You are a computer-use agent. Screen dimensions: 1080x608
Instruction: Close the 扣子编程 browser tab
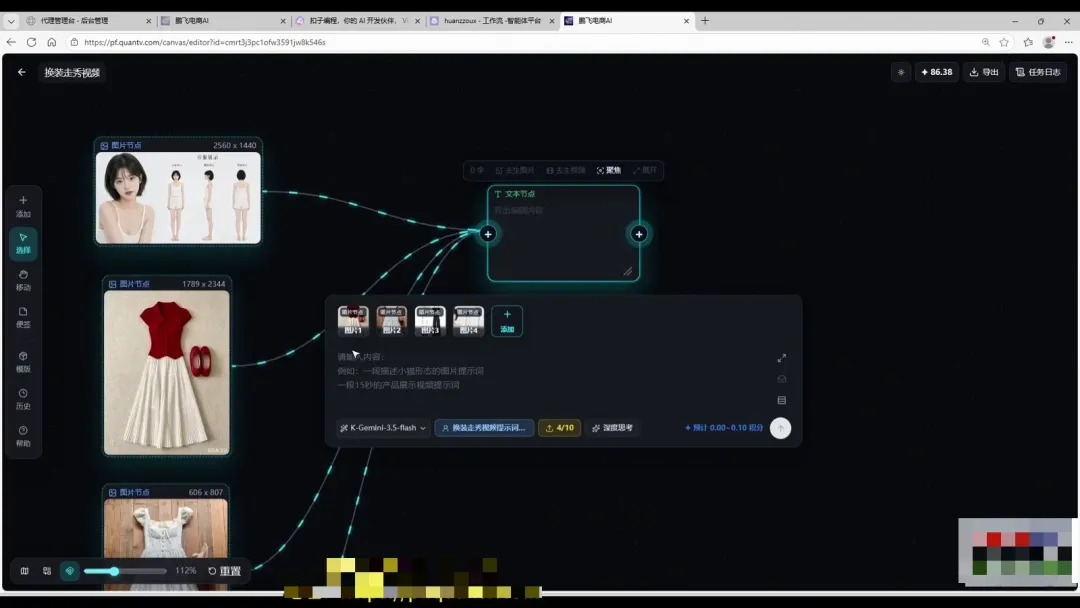point(417,21)
